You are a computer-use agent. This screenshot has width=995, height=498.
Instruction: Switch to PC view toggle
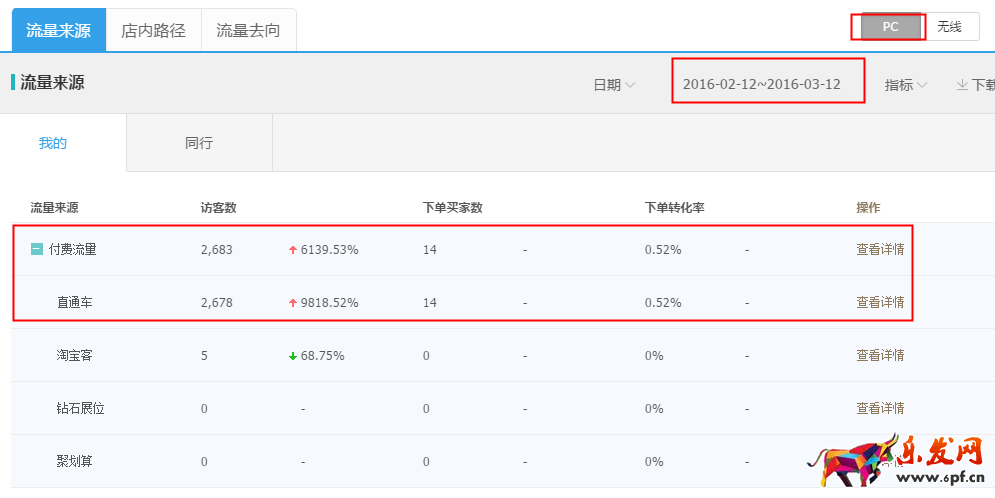pos(890,27)
